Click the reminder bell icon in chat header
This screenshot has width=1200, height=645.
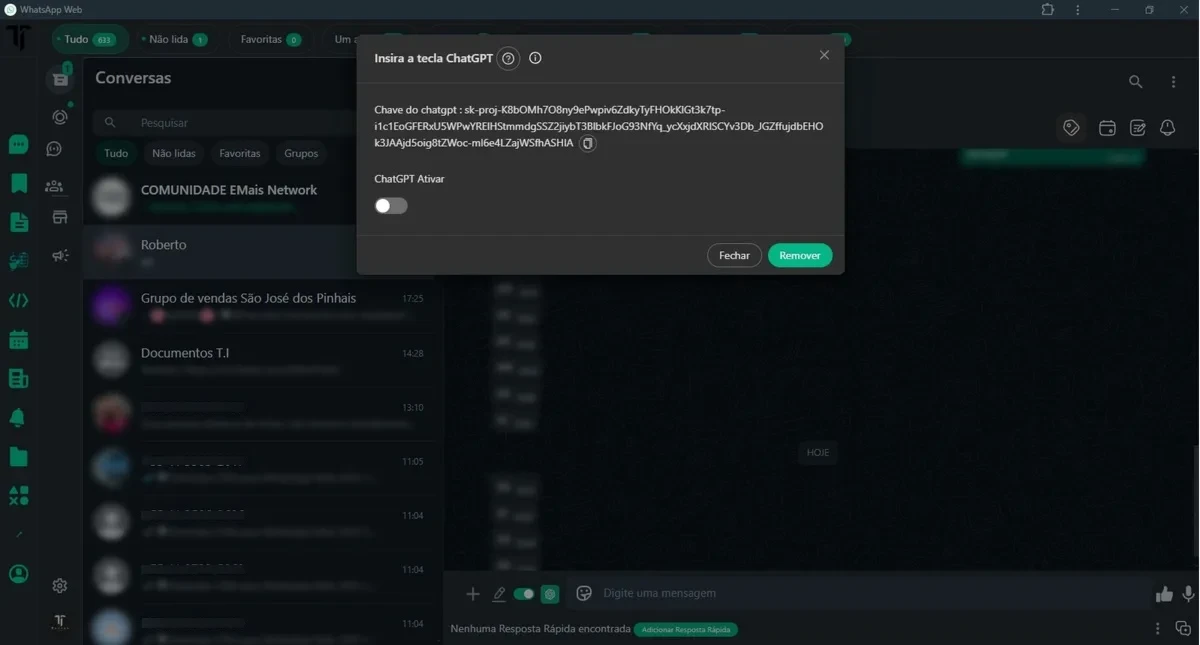click(x=1168, y=128)
